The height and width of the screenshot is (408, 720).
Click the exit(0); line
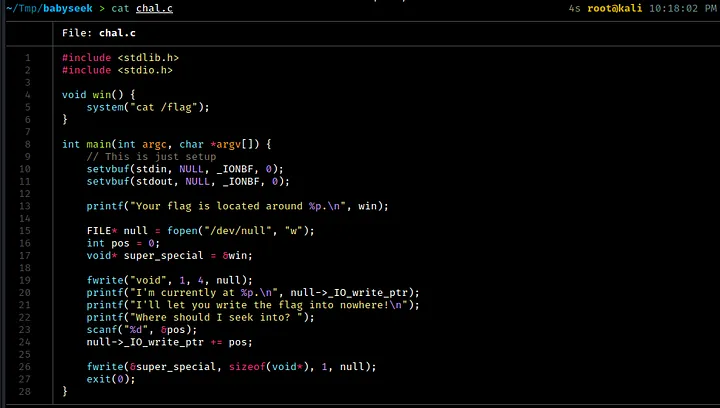click(111, 380)
